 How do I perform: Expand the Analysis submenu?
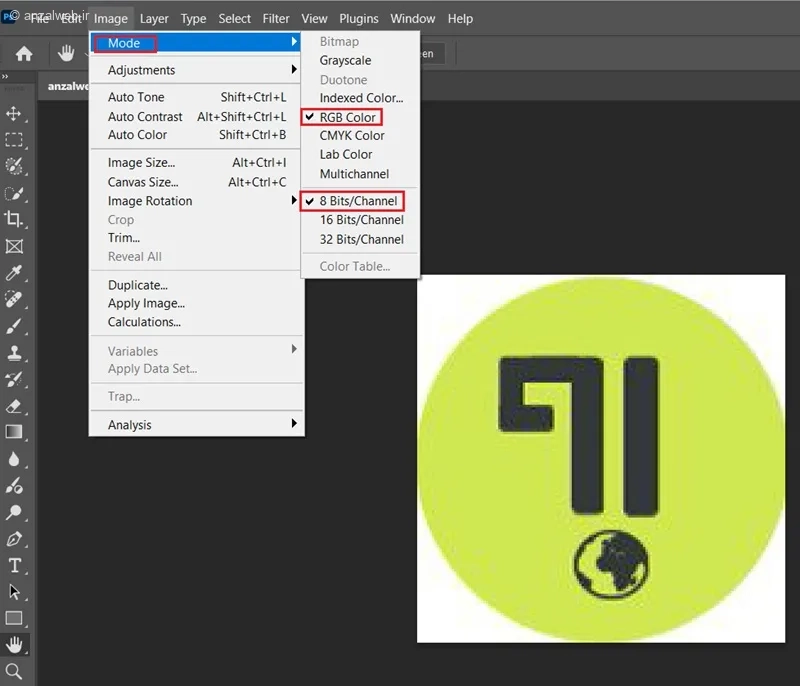click(x=196, y=424)
